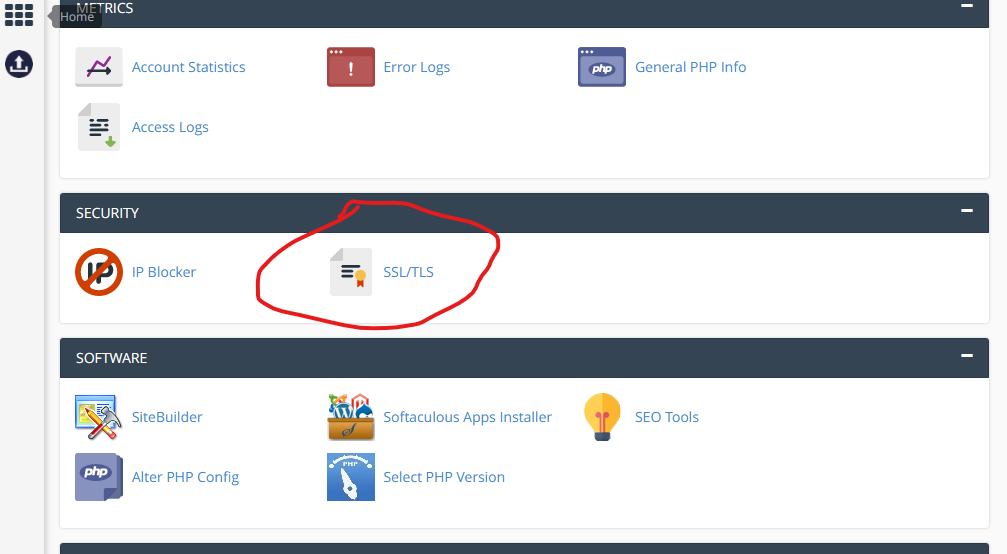Viewport: 1007px width, 554px height.
Task: Open the Softaculous Apps Installer icon
Action: point(351,417)
